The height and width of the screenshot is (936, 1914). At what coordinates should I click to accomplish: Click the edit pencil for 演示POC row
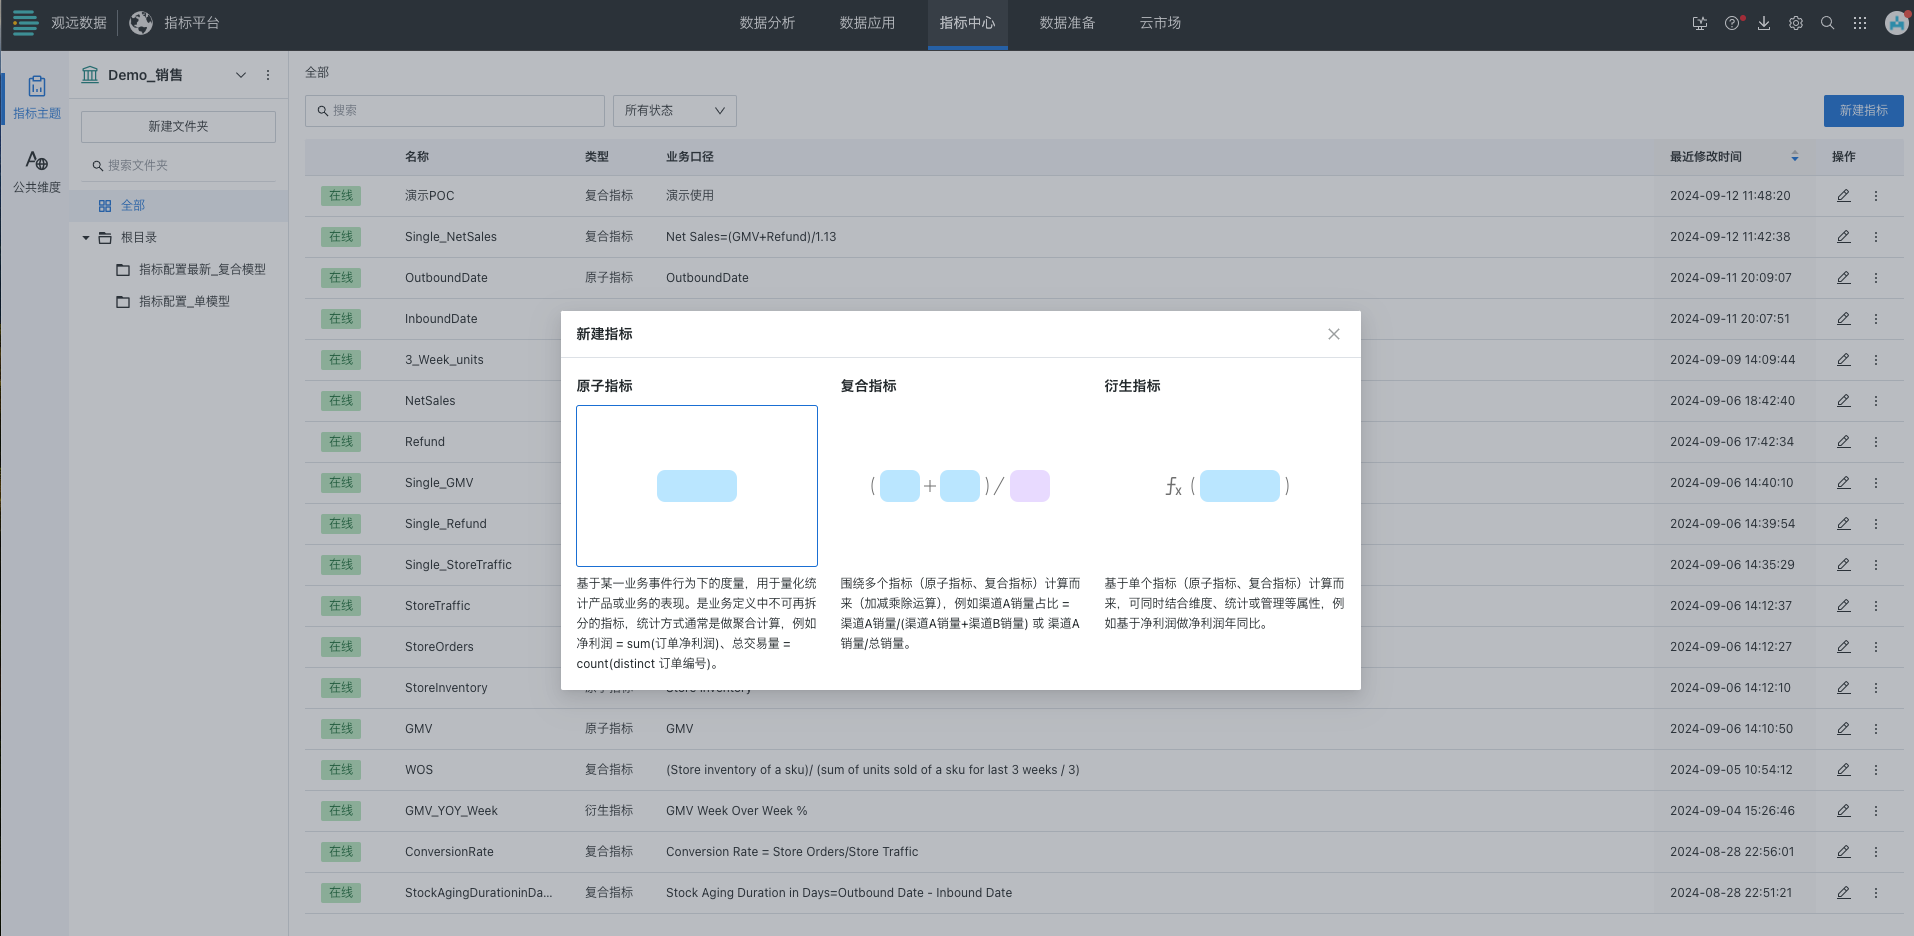pos(1842,195)
